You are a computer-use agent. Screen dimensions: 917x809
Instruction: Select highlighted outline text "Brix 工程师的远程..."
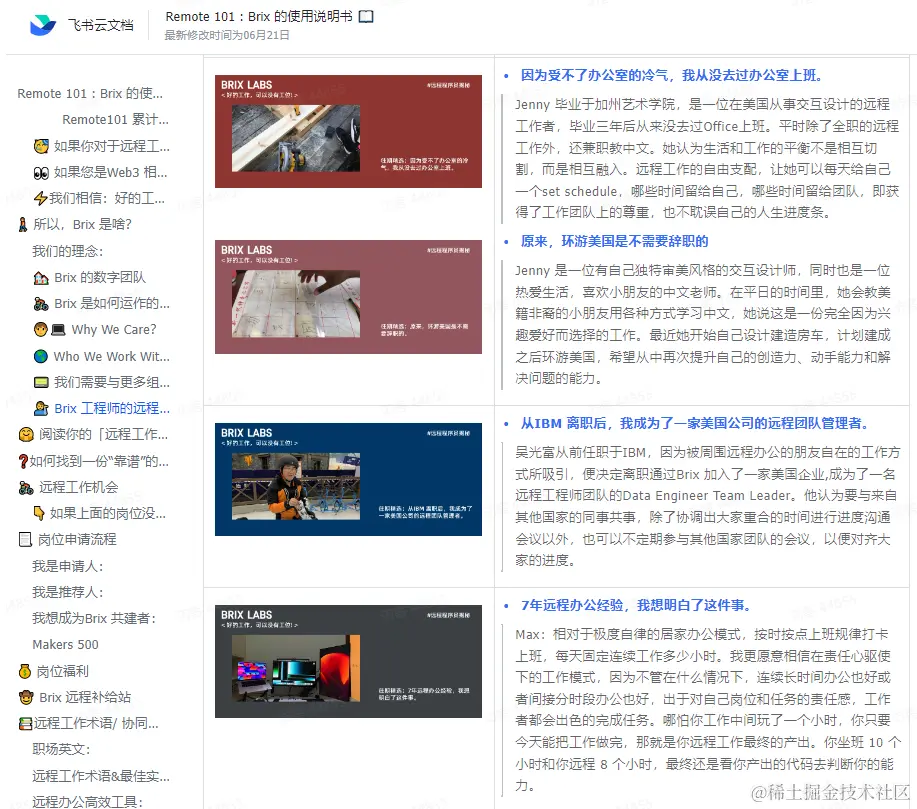[112, 408]
